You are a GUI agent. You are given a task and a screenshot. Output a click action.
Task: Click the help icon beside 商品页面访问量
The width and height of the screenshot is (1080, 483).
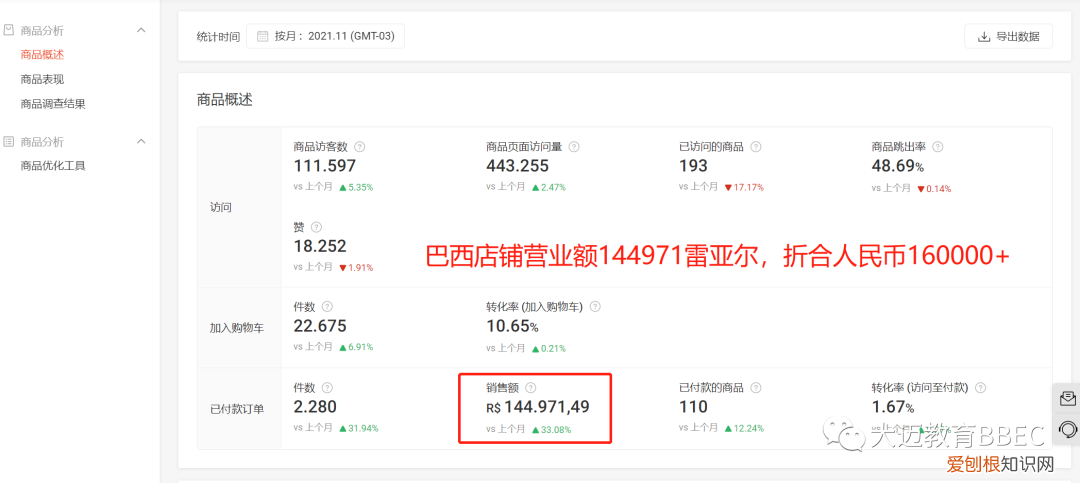point(574,147)
